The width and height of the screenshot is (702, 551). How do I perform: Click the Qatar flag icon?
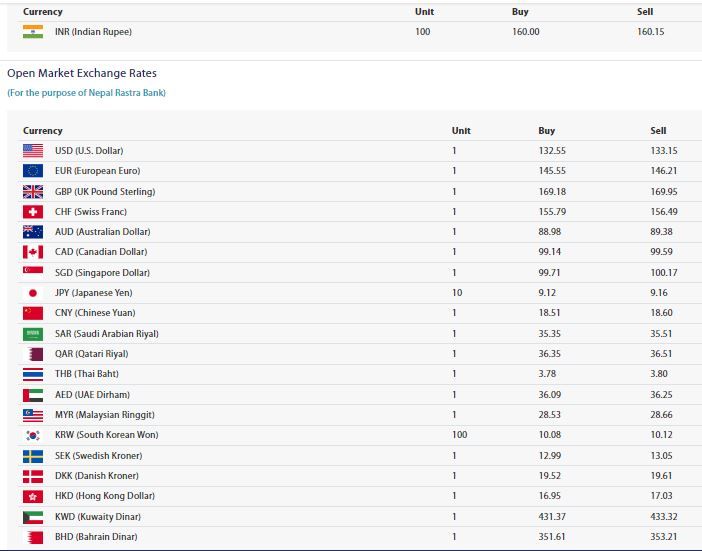tap(33, 354)
